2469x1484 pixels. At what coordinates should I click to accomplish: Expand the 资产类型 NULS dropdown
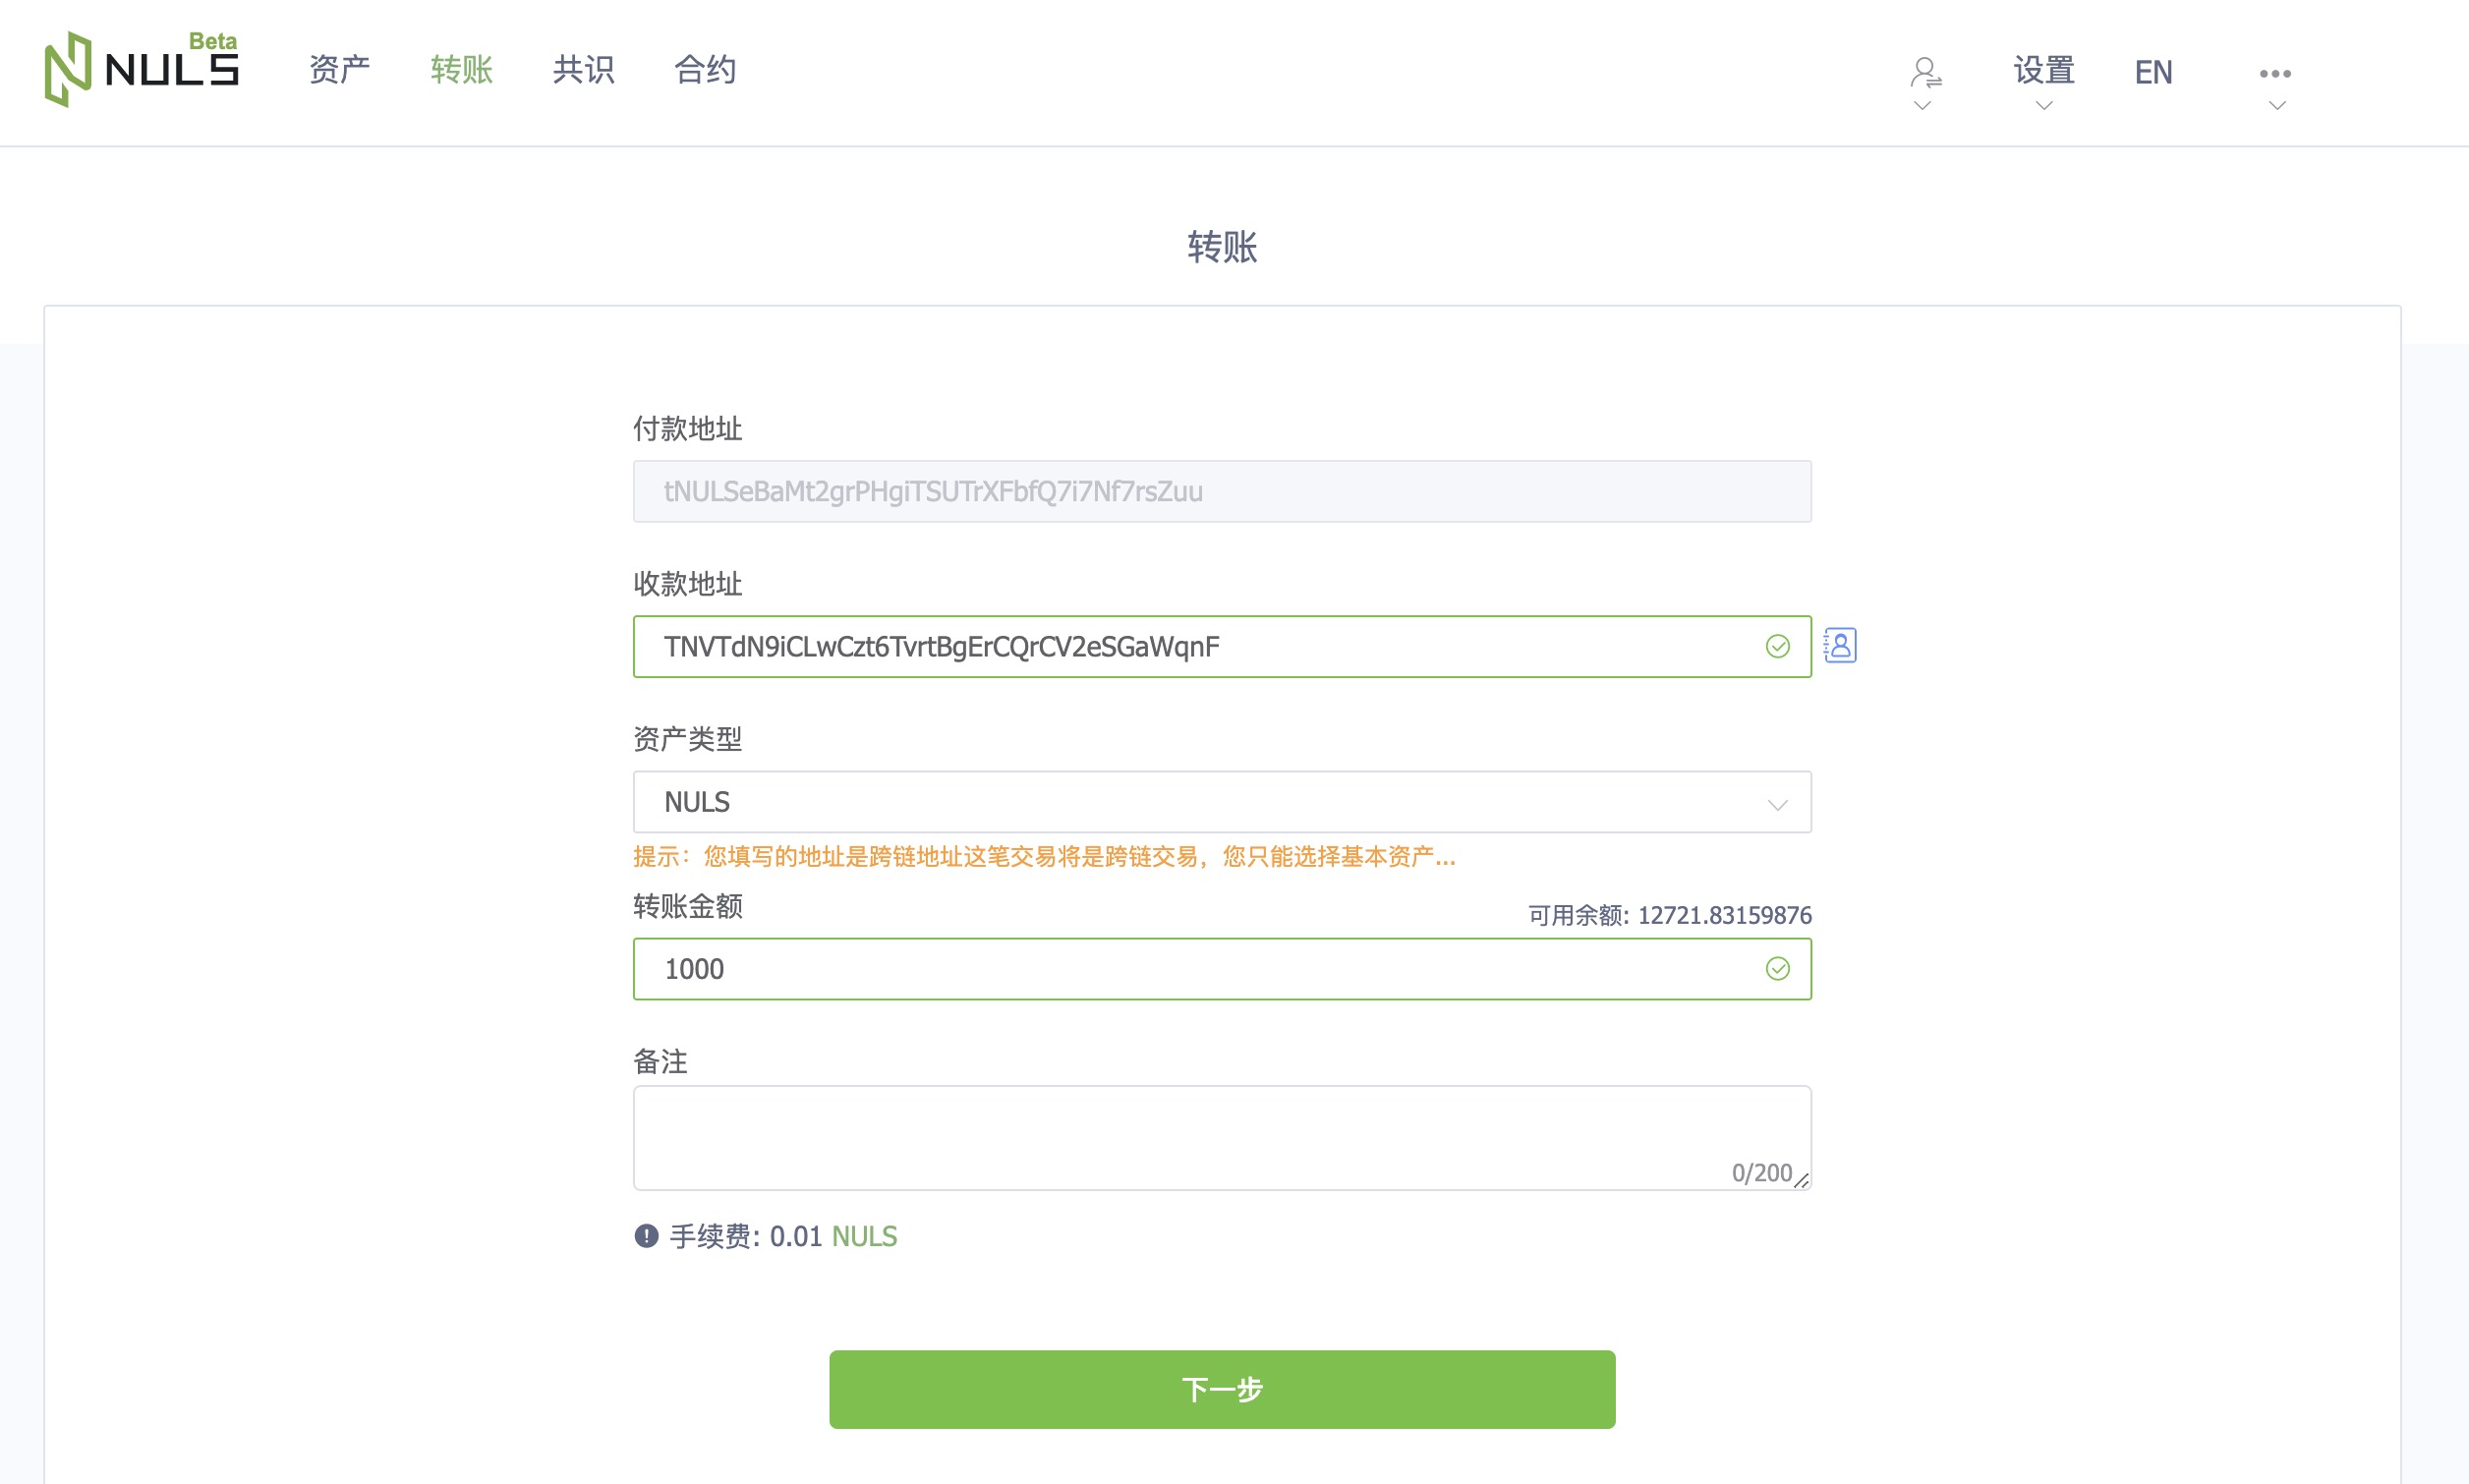(1200, 802)
